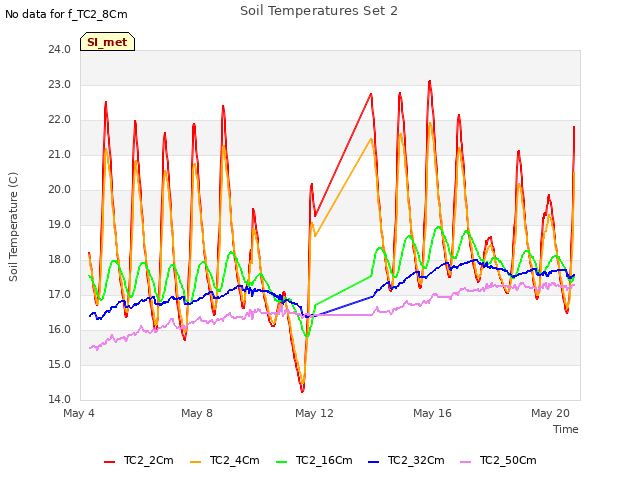Click the 19.0 y-axis tick label
The height and width of the screenshot is (480, 640).
pos(60,224)
